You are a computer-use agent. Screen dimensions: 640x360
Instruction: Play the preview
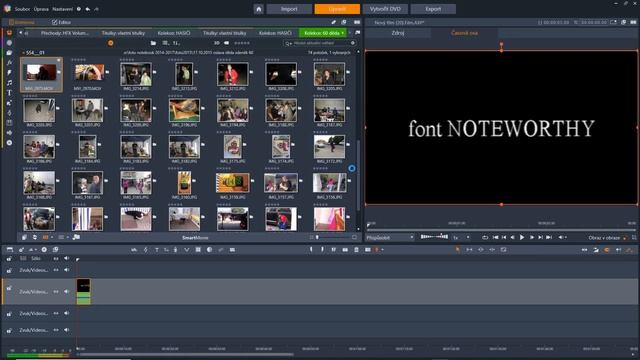522,238
